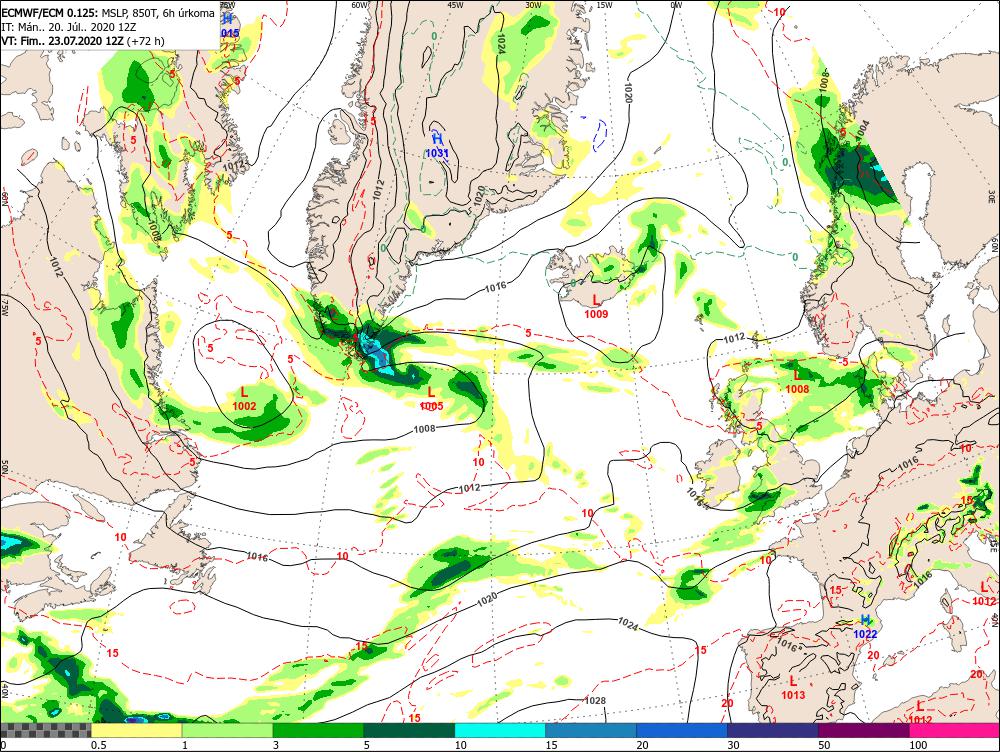This screenshot has width=1000, height=752.
Task: Click the '50N' latitude label on left edge
Action: 4,468
